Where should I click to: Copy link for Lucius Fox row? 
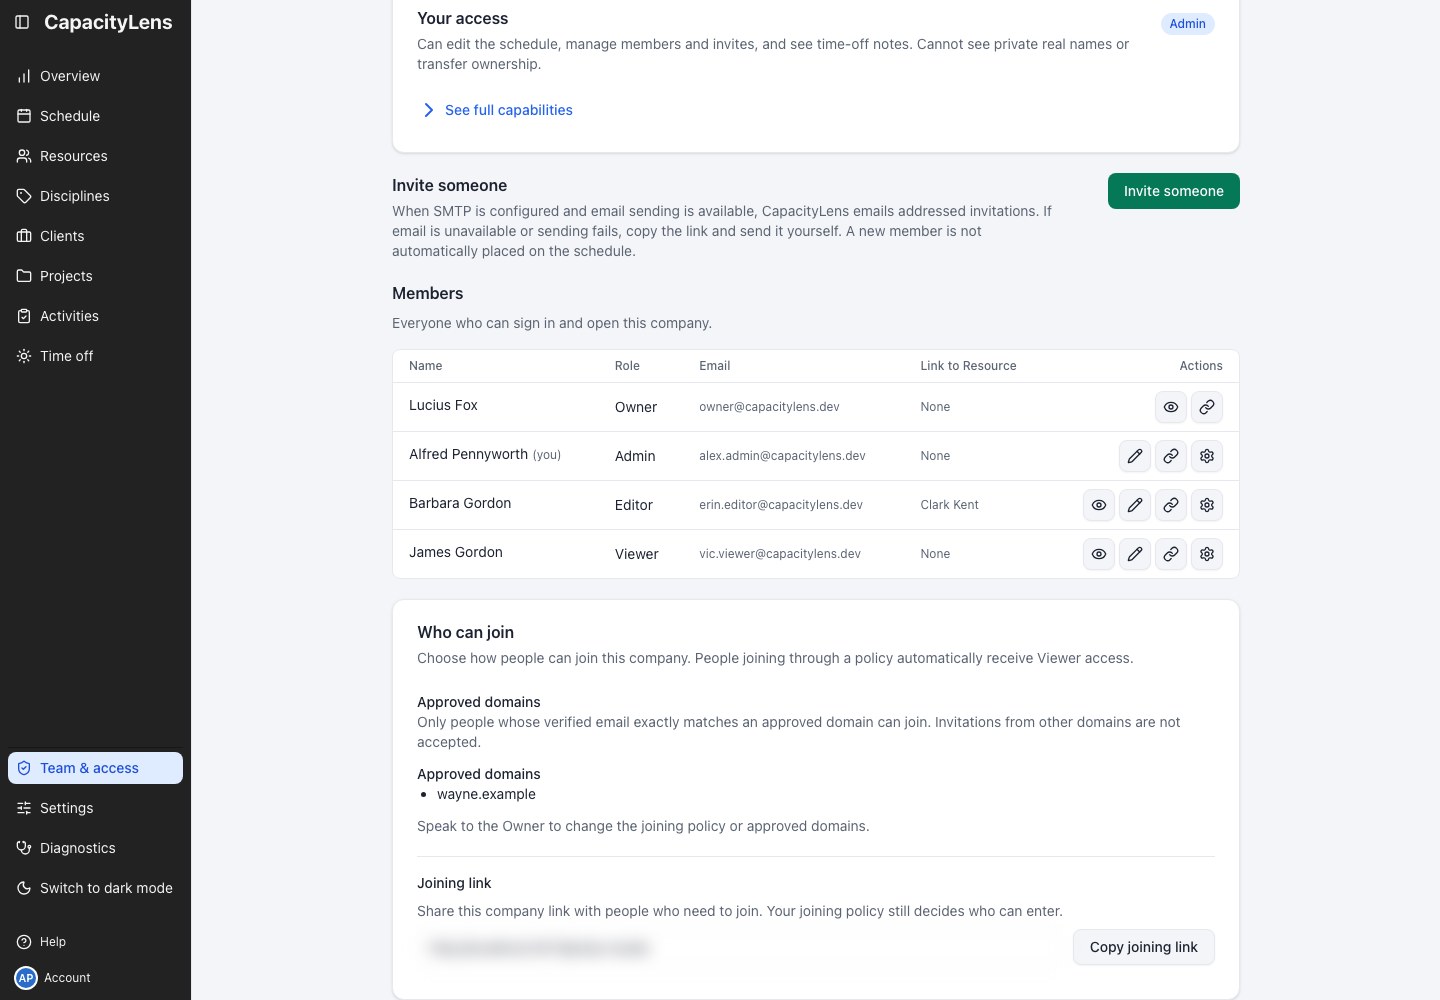click(1207, 407)
